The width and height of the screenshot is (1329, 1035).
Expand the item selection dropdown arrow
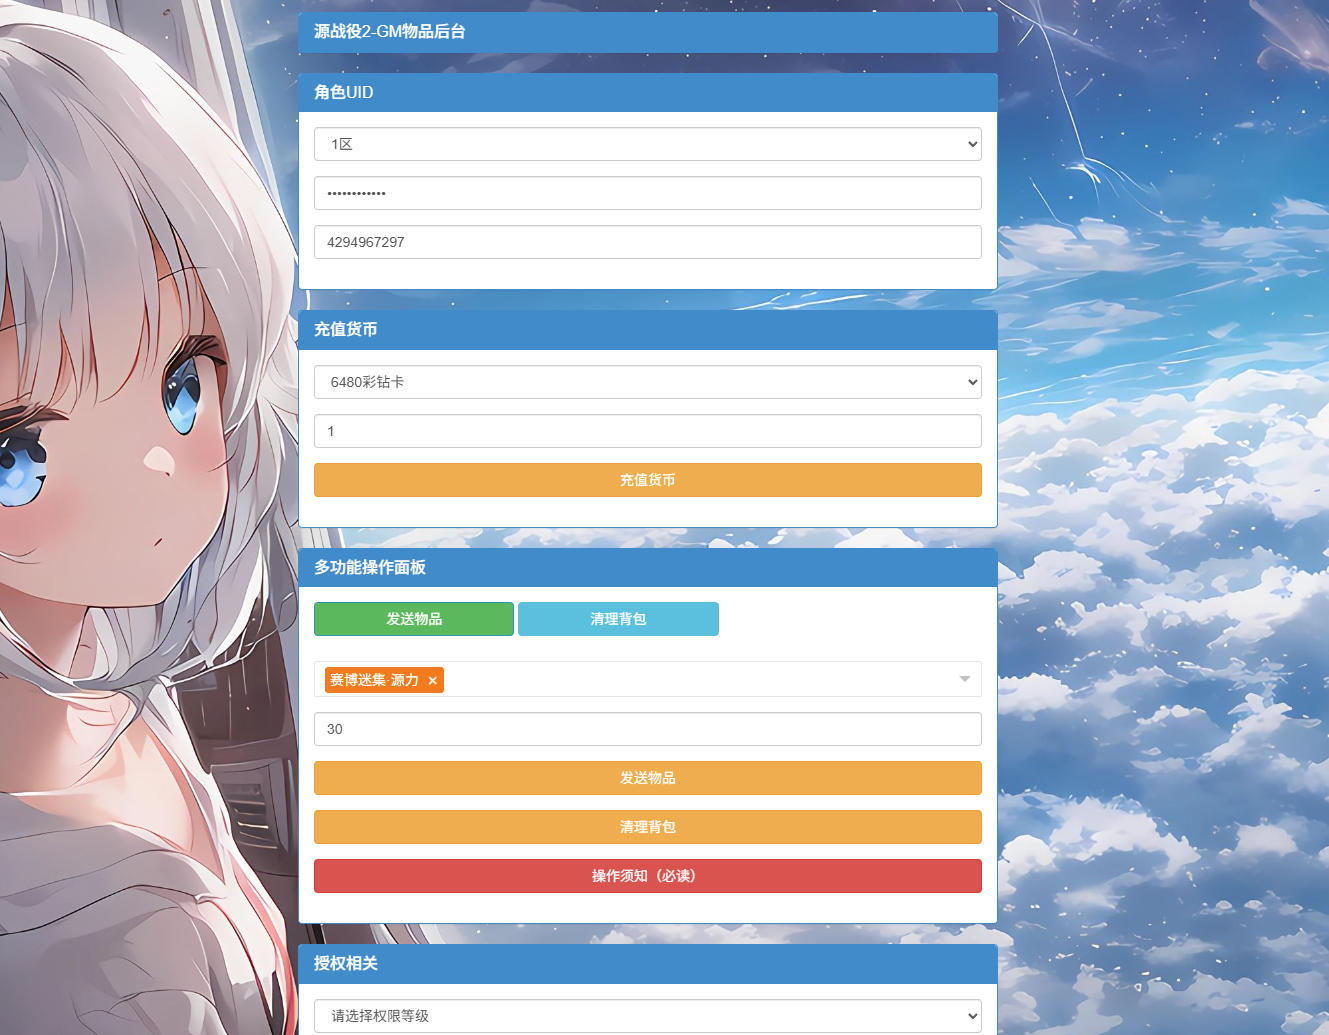(x=965, y=679)
